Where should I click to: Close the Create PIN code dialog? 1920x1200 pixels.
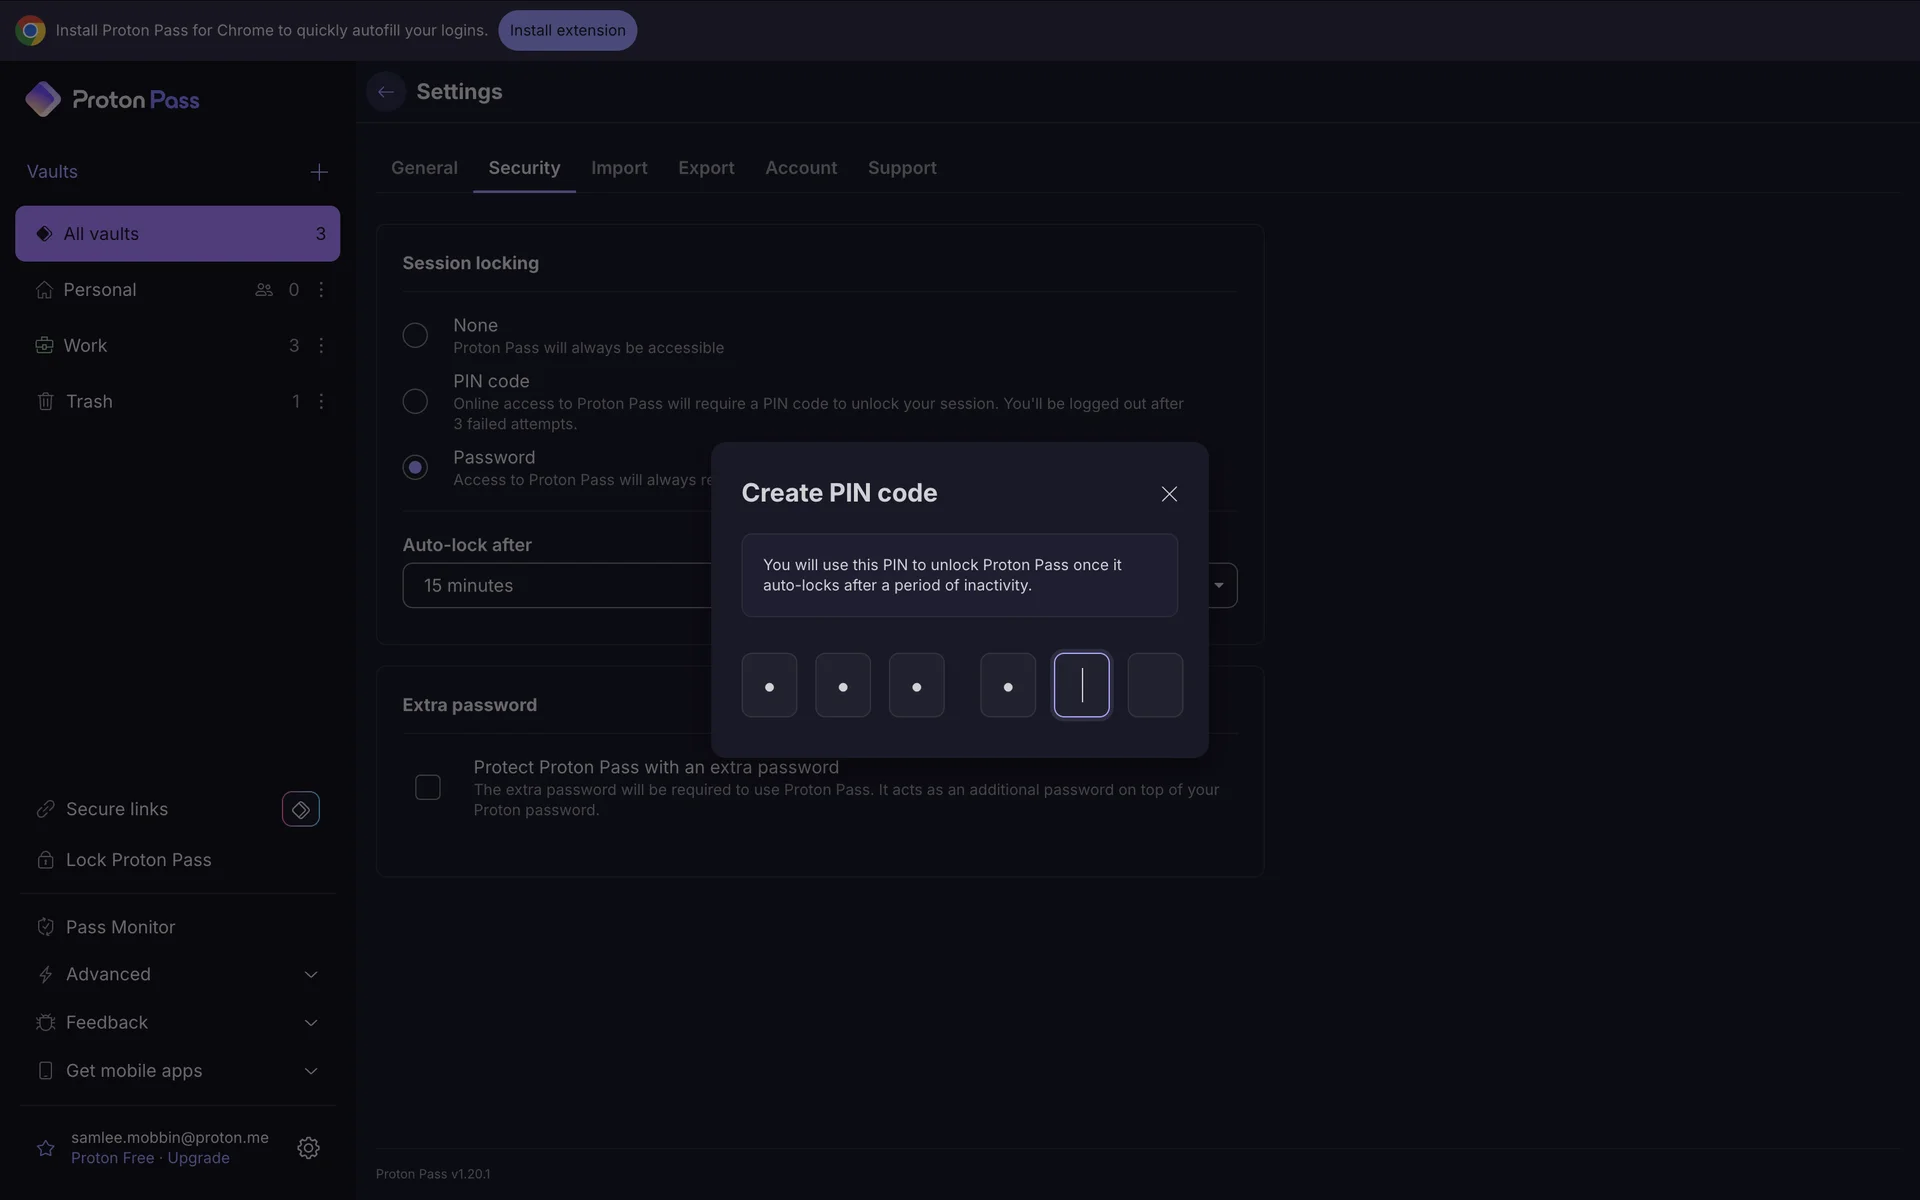click(x=1169, y=494)
